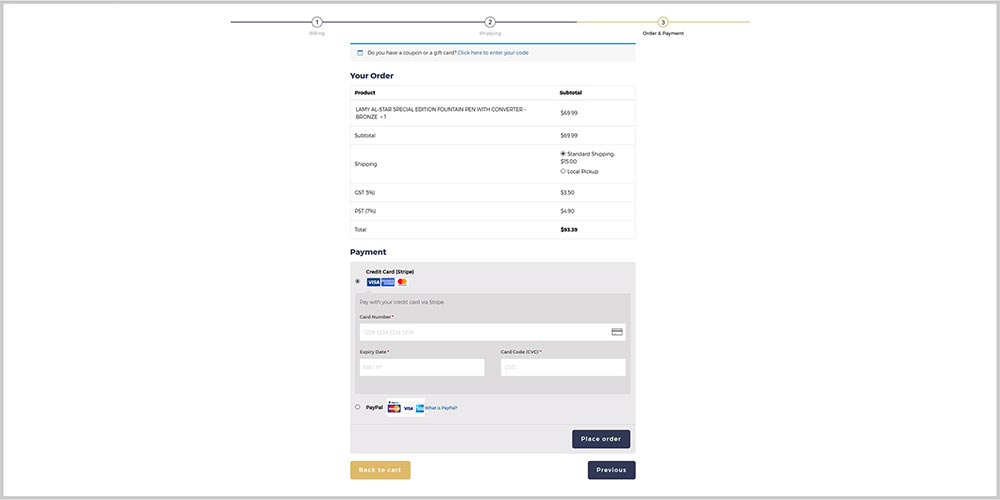The width and height of the screenshot is (1000, 500).
Task: Choose Local Pickup shipping option
Action: coord(562,171)
